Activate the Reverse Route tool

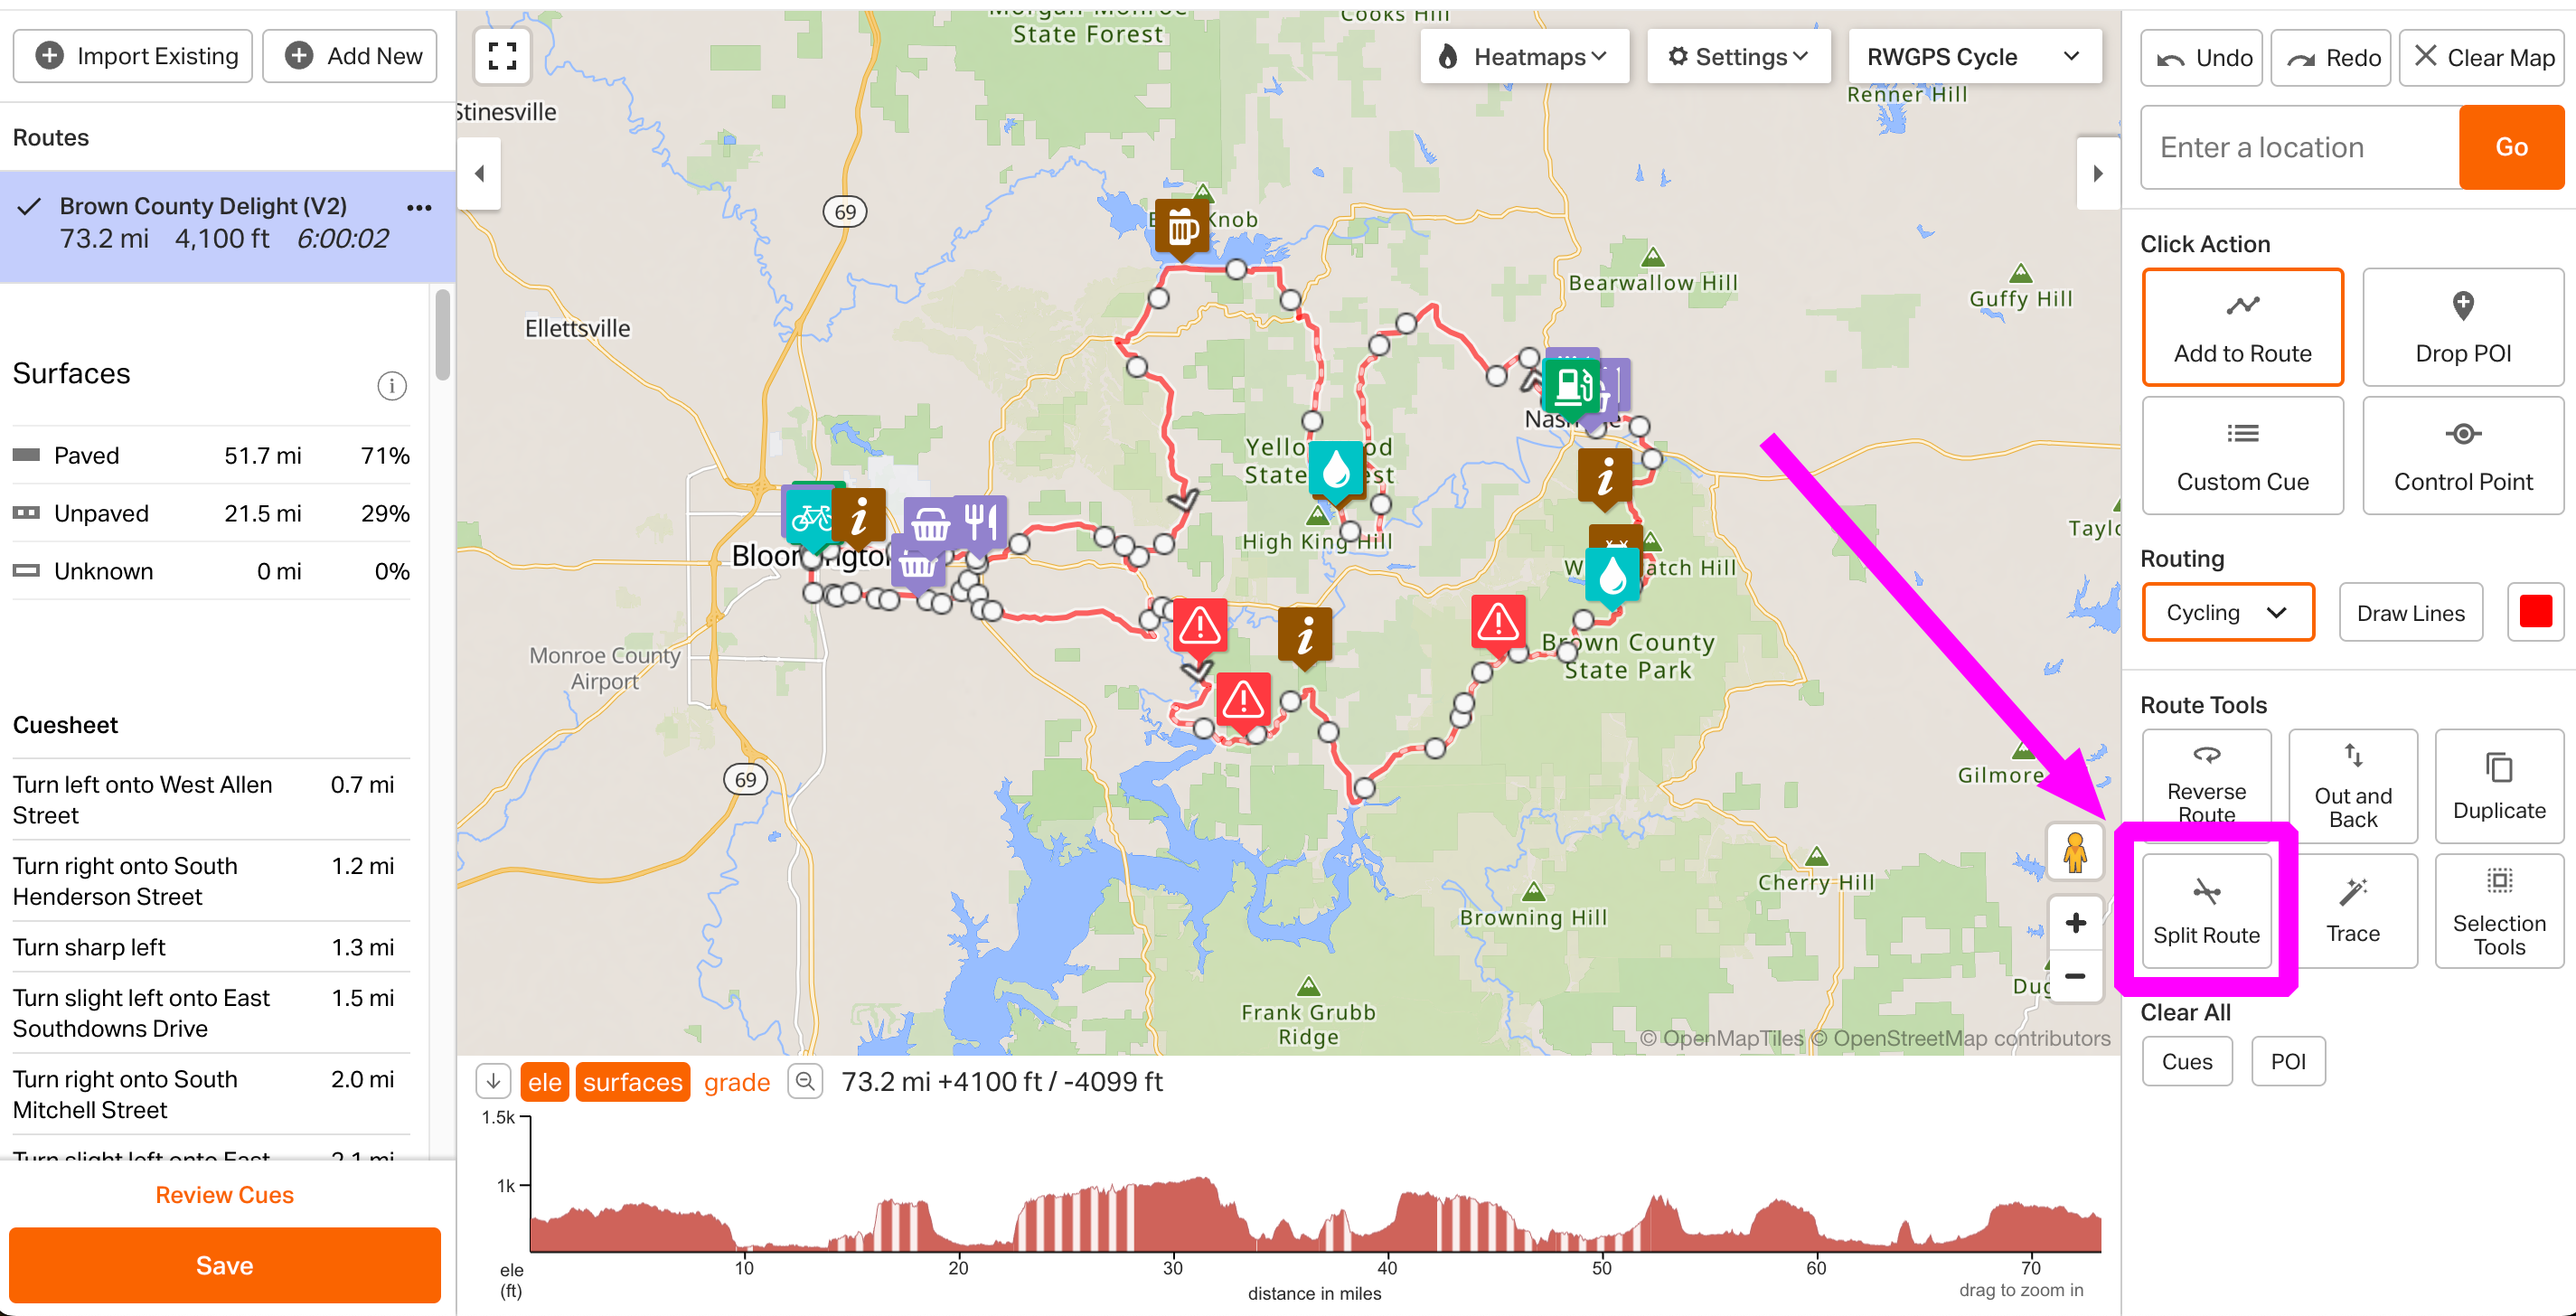tap(2207, 786)
